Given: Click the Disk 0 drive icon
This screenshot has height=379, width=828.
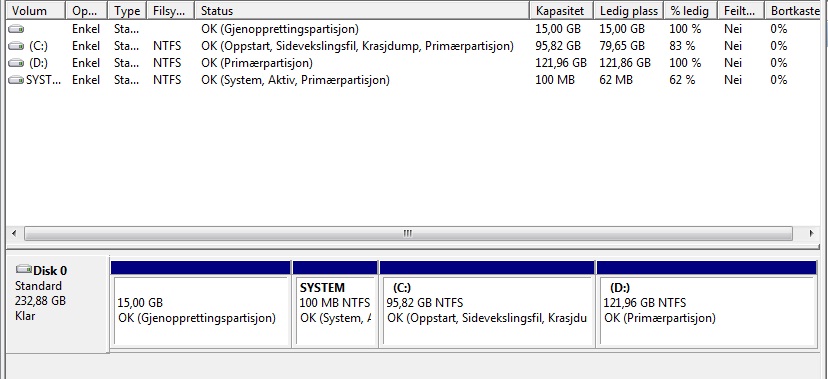Looking at the screenshot, I should tap(24, 269).
